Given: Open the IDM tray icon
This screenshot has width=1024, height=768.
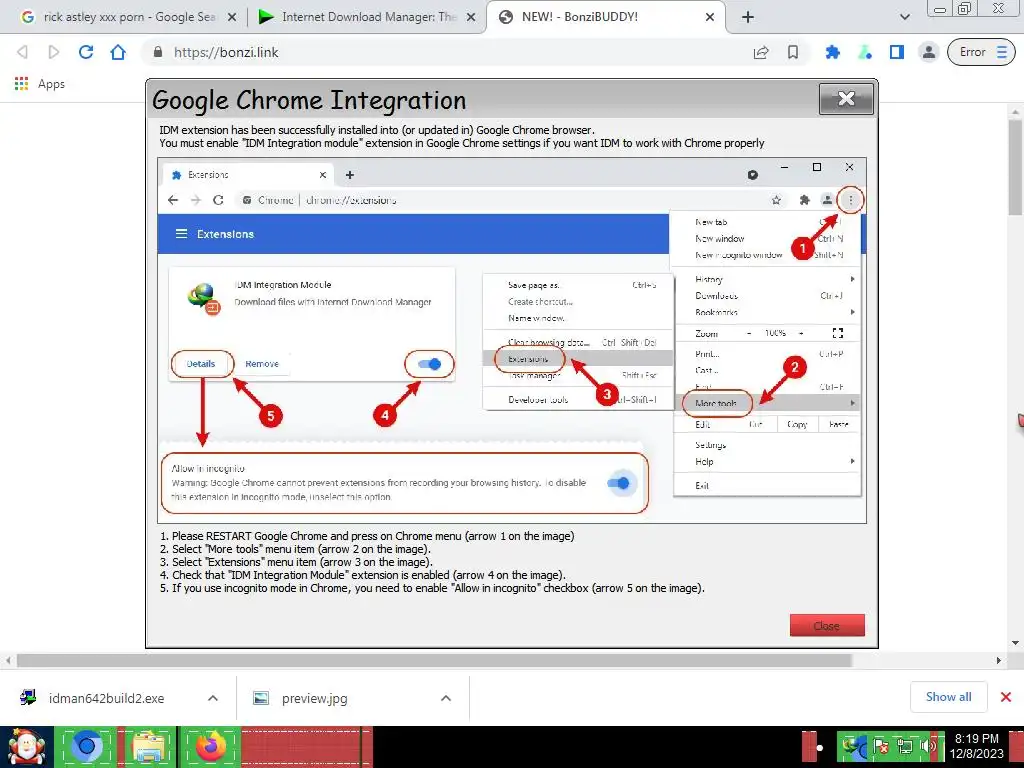Looking at the screenshot, I should coord(852,745).
